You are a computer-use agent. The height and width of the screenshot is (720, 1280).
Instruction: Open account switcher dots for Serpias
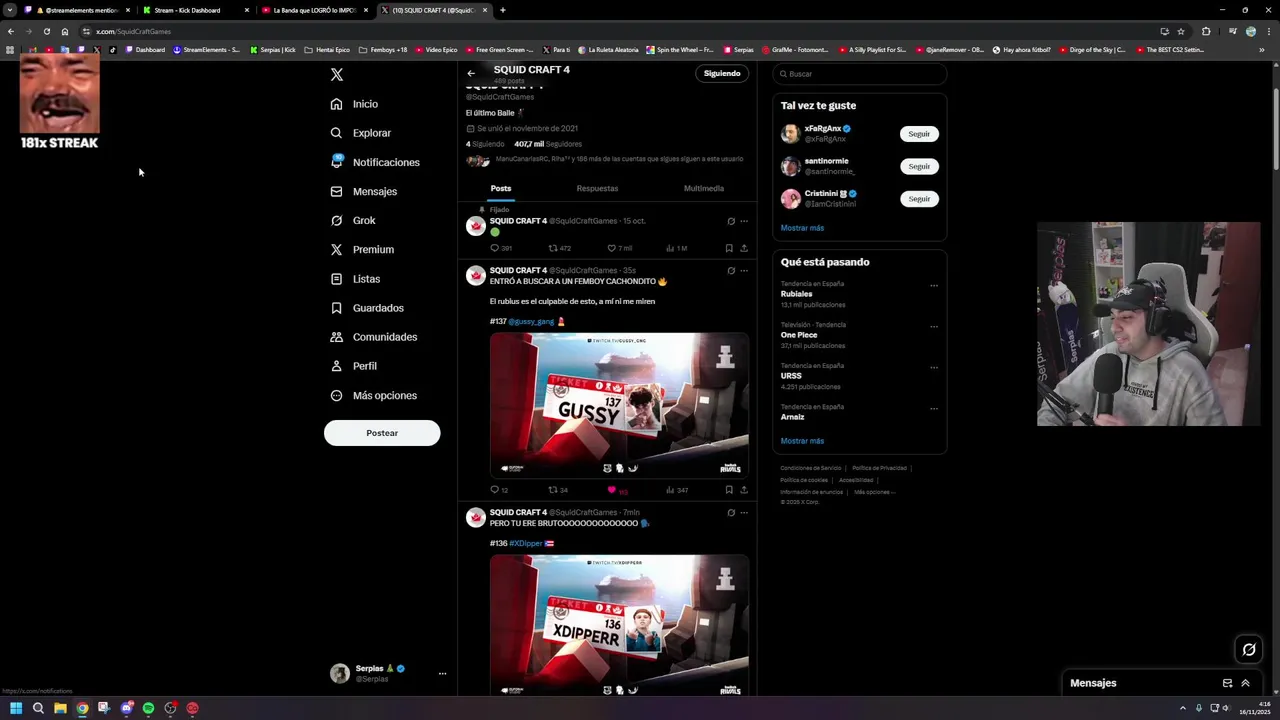(x=442, y=674)
